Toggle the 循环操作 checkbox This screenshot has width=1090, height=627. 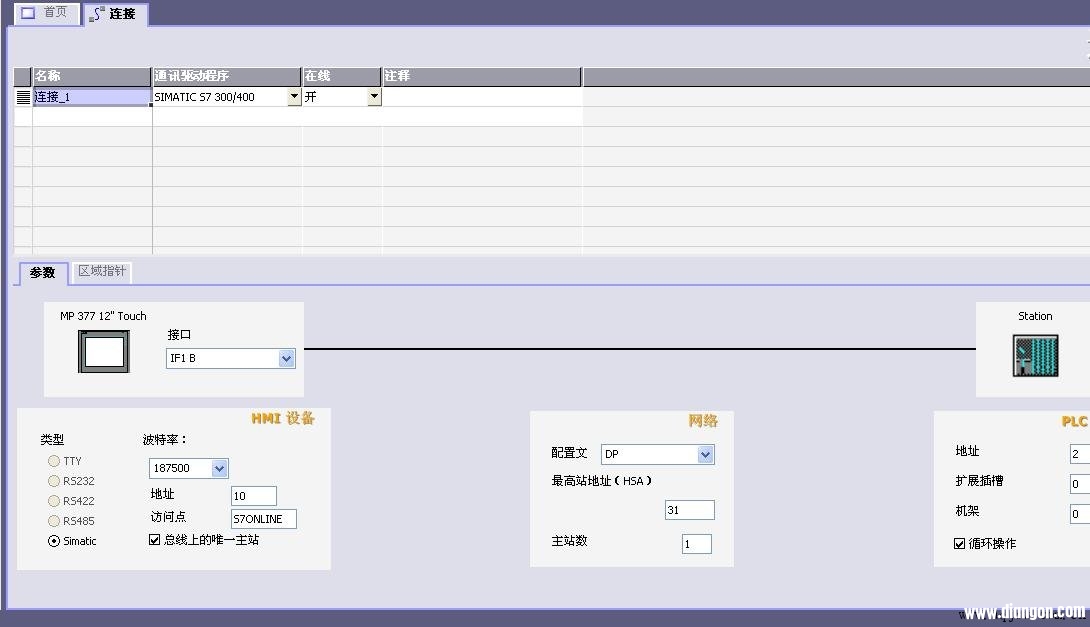tap(960, 543)
